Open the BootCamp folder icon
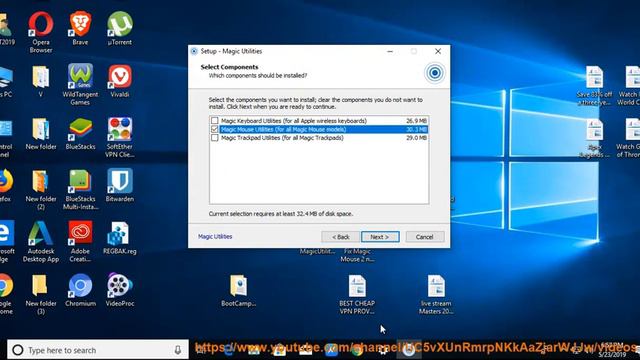Screen dimensions: 640x360 pos(238,290)
